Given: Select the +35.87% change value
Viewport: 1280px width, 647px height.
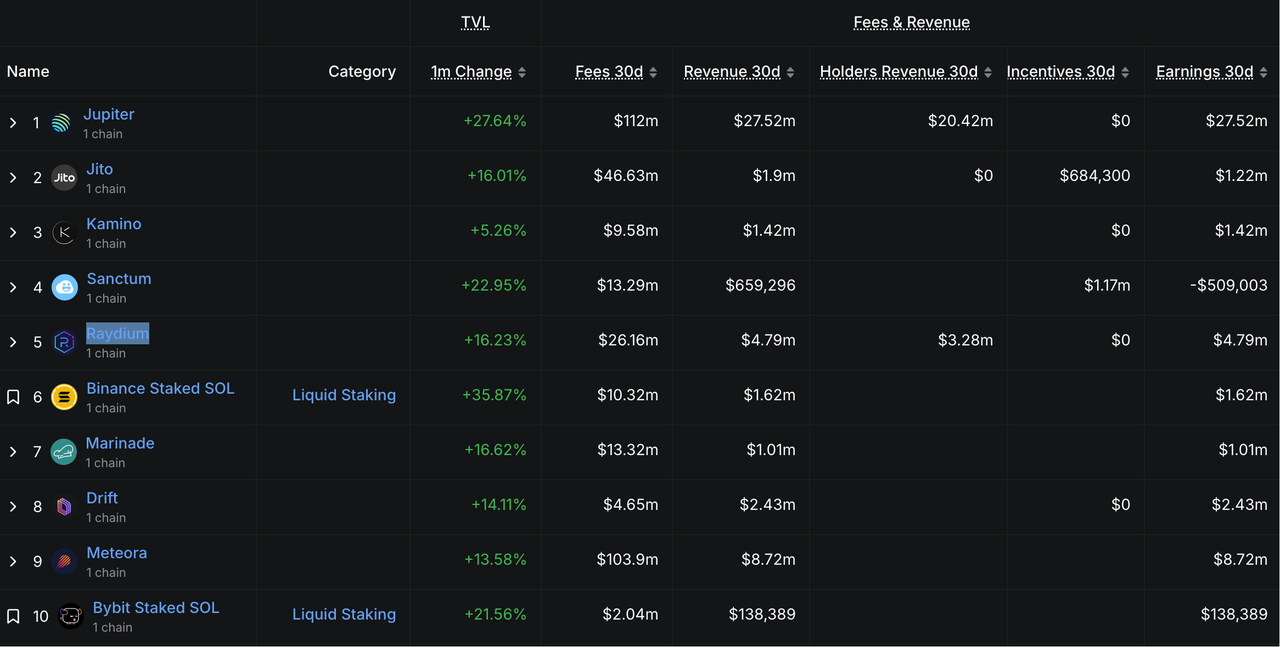Looking at the screenshot, I should tap(494, 395).
